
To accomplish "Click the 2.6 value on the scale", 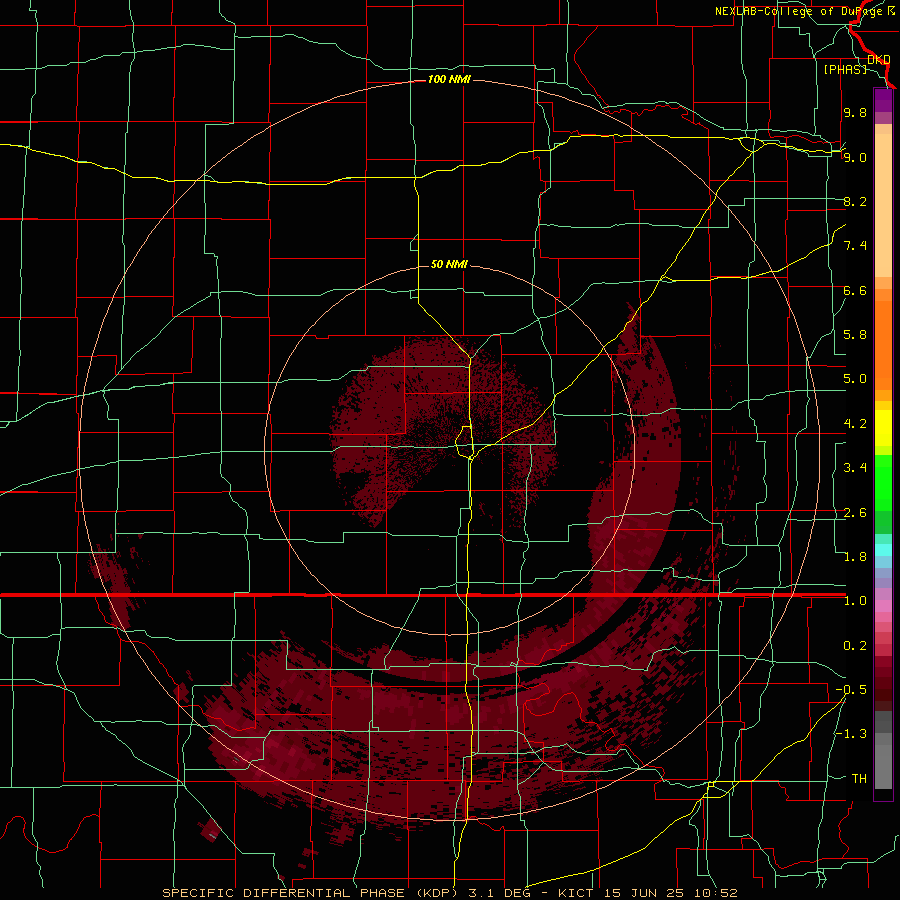I will (855, 513).
